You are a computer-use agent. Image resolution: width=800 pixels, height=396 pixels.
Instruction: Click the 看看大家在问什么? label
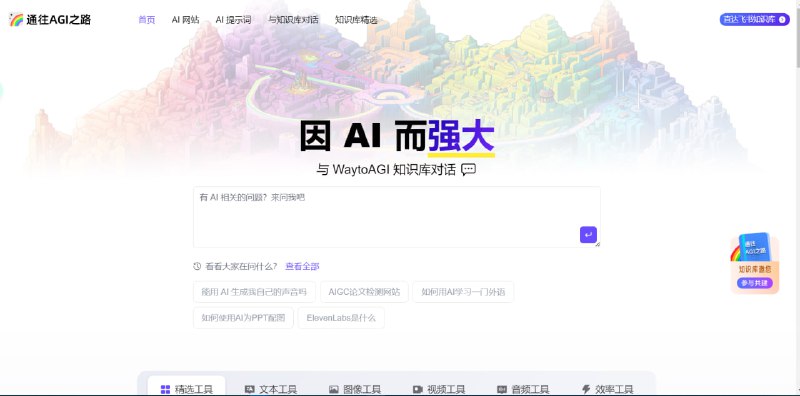241,266
